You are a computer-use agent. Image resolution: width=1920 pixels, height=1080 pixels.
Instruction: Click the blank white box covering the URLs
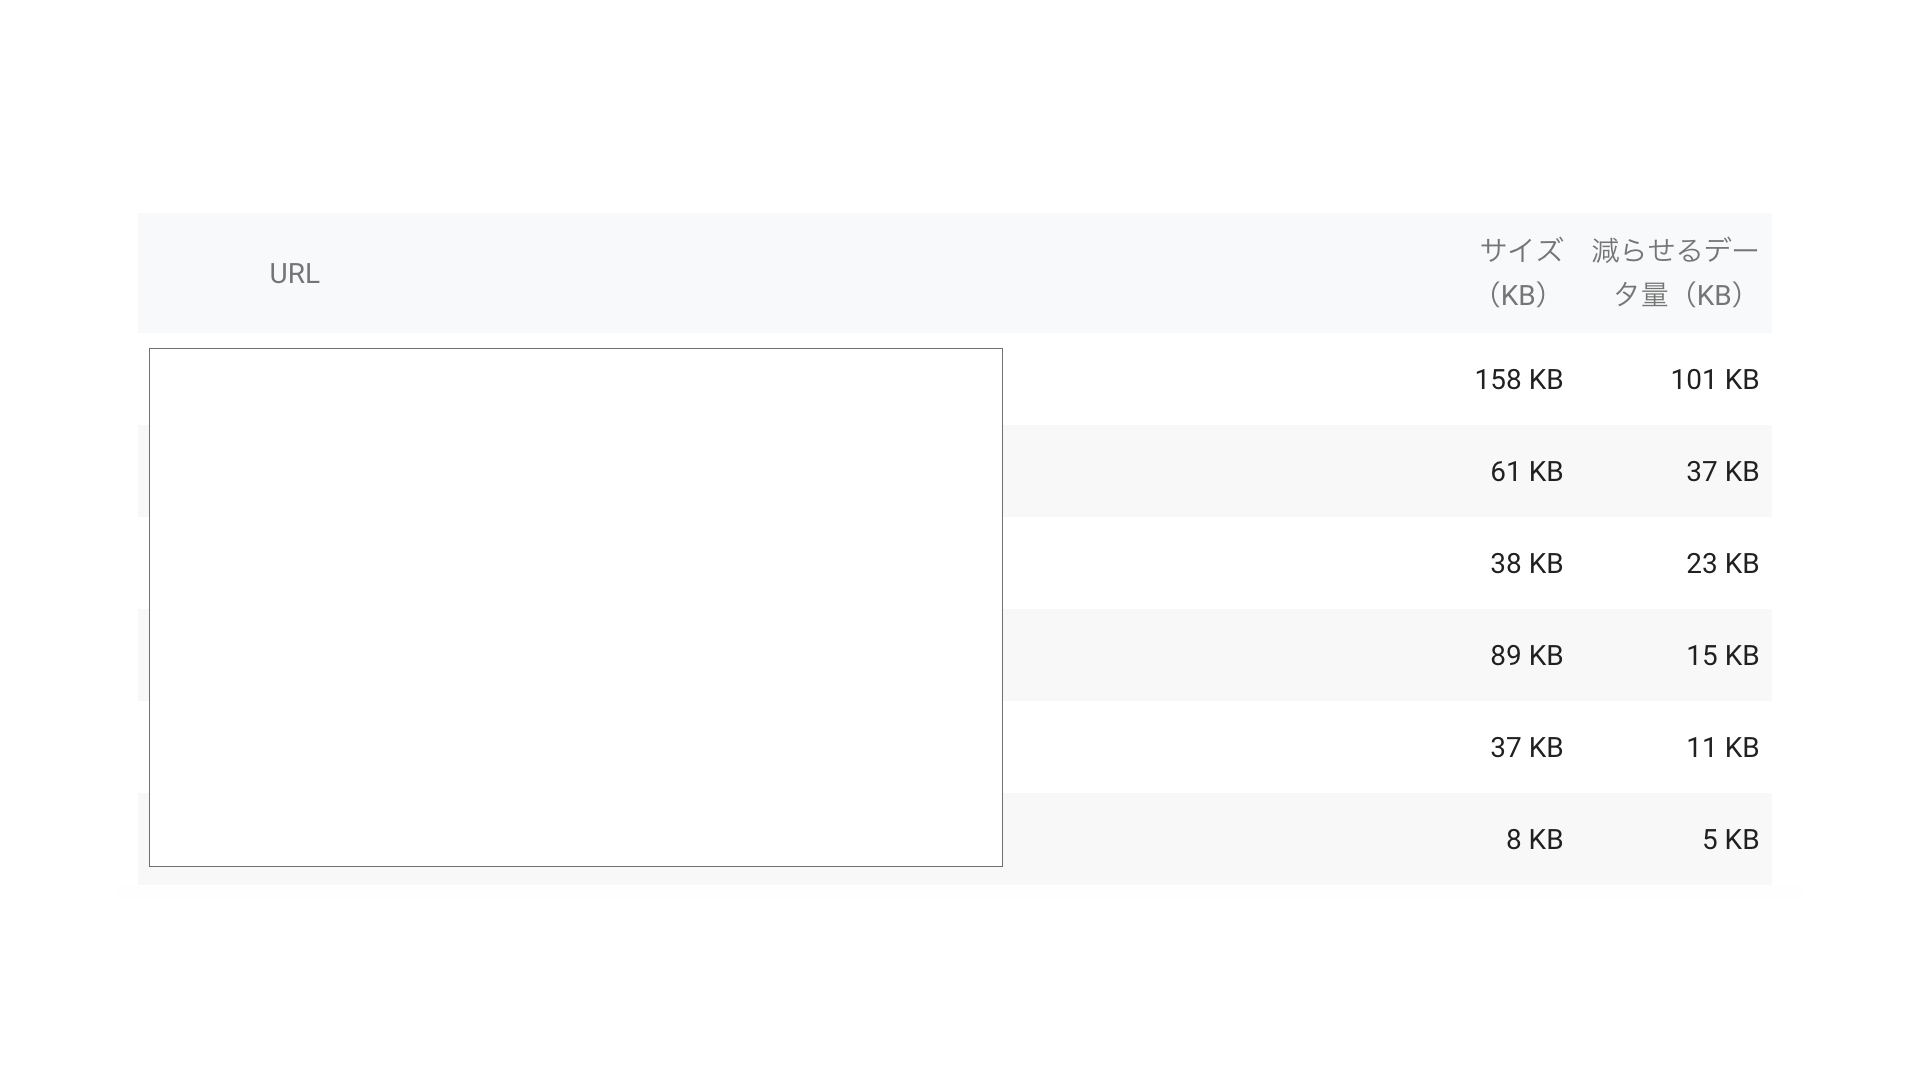[x=575, y=607]
